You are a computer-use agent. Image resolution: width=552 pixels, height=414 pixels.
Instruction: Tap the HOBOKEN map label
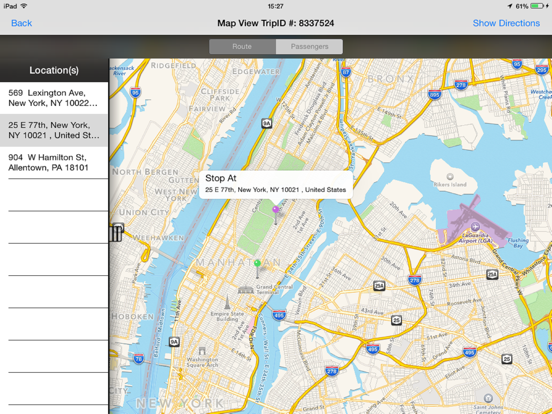pyautogui.click(x=132, y=316)
